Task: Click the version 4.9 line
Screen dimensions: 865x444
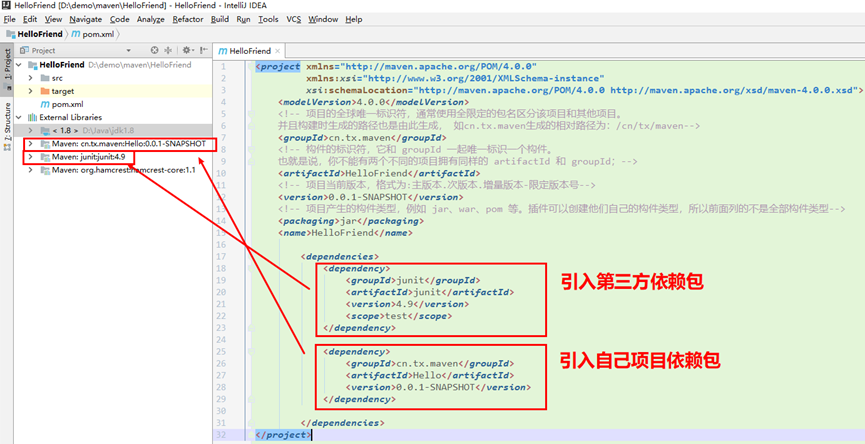Action: coord(407,304)
